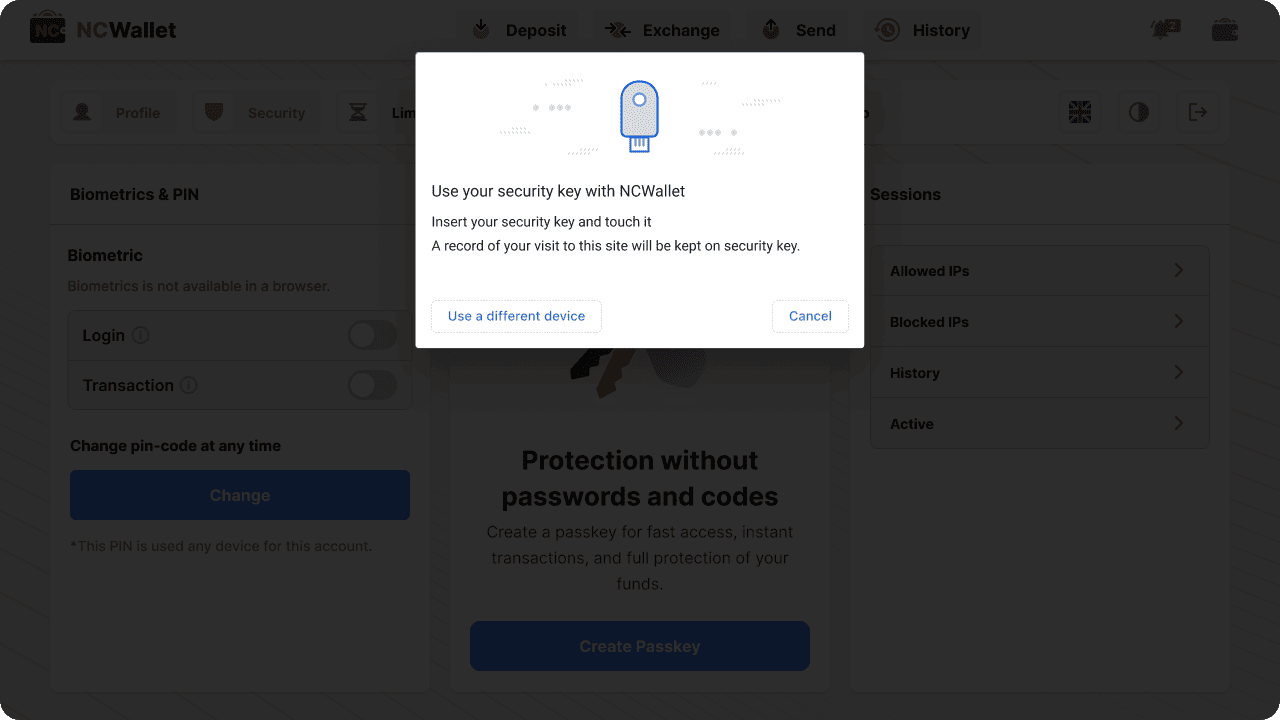1280x720 pixels.
Task: Choose Use a different device
Action: pyautogui.click(x=516, y=316)
